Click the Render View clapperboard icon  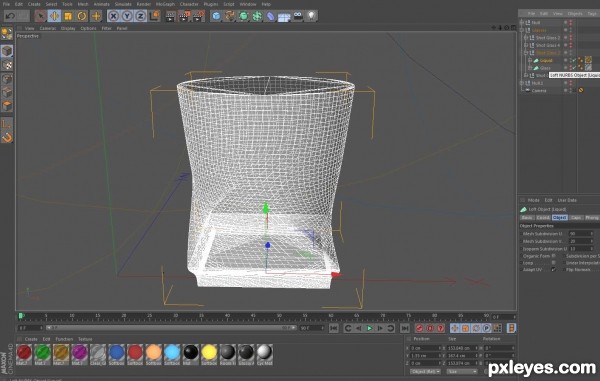[171, 16]
